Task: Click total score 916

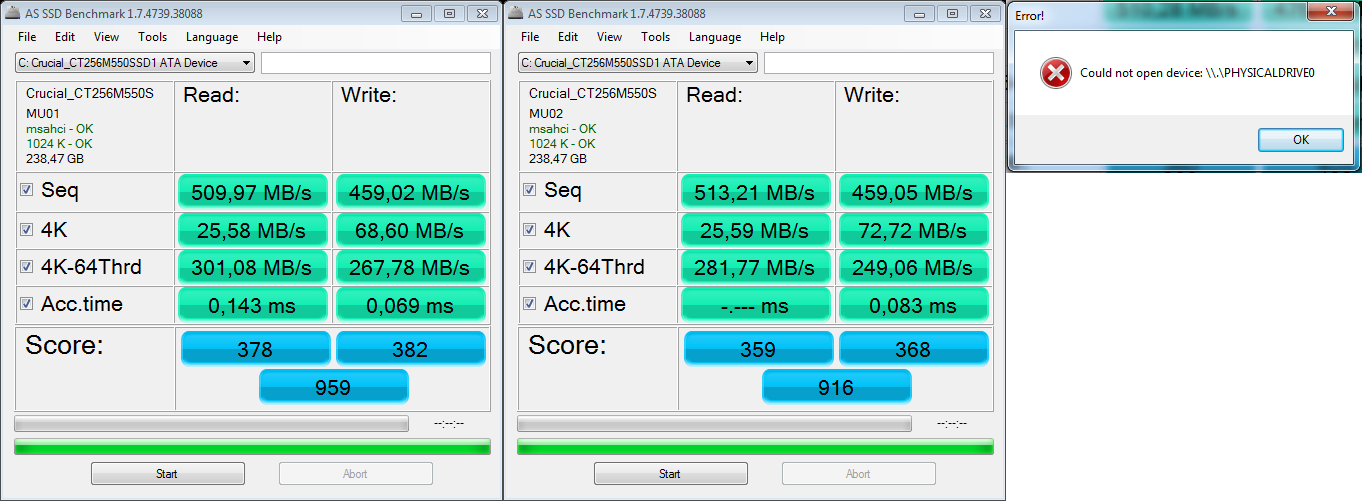Action: (836, 386)
